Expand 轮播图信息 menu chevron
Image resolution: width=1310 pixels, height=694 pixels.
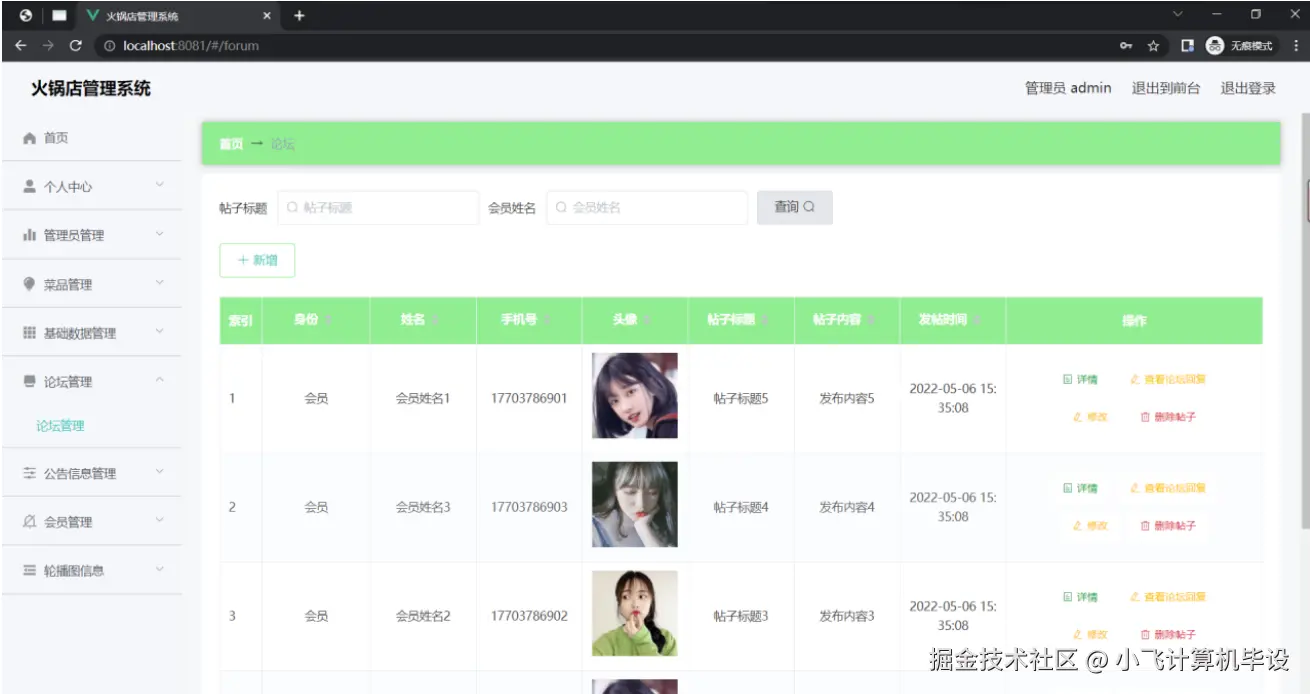[x=160, y=569]
